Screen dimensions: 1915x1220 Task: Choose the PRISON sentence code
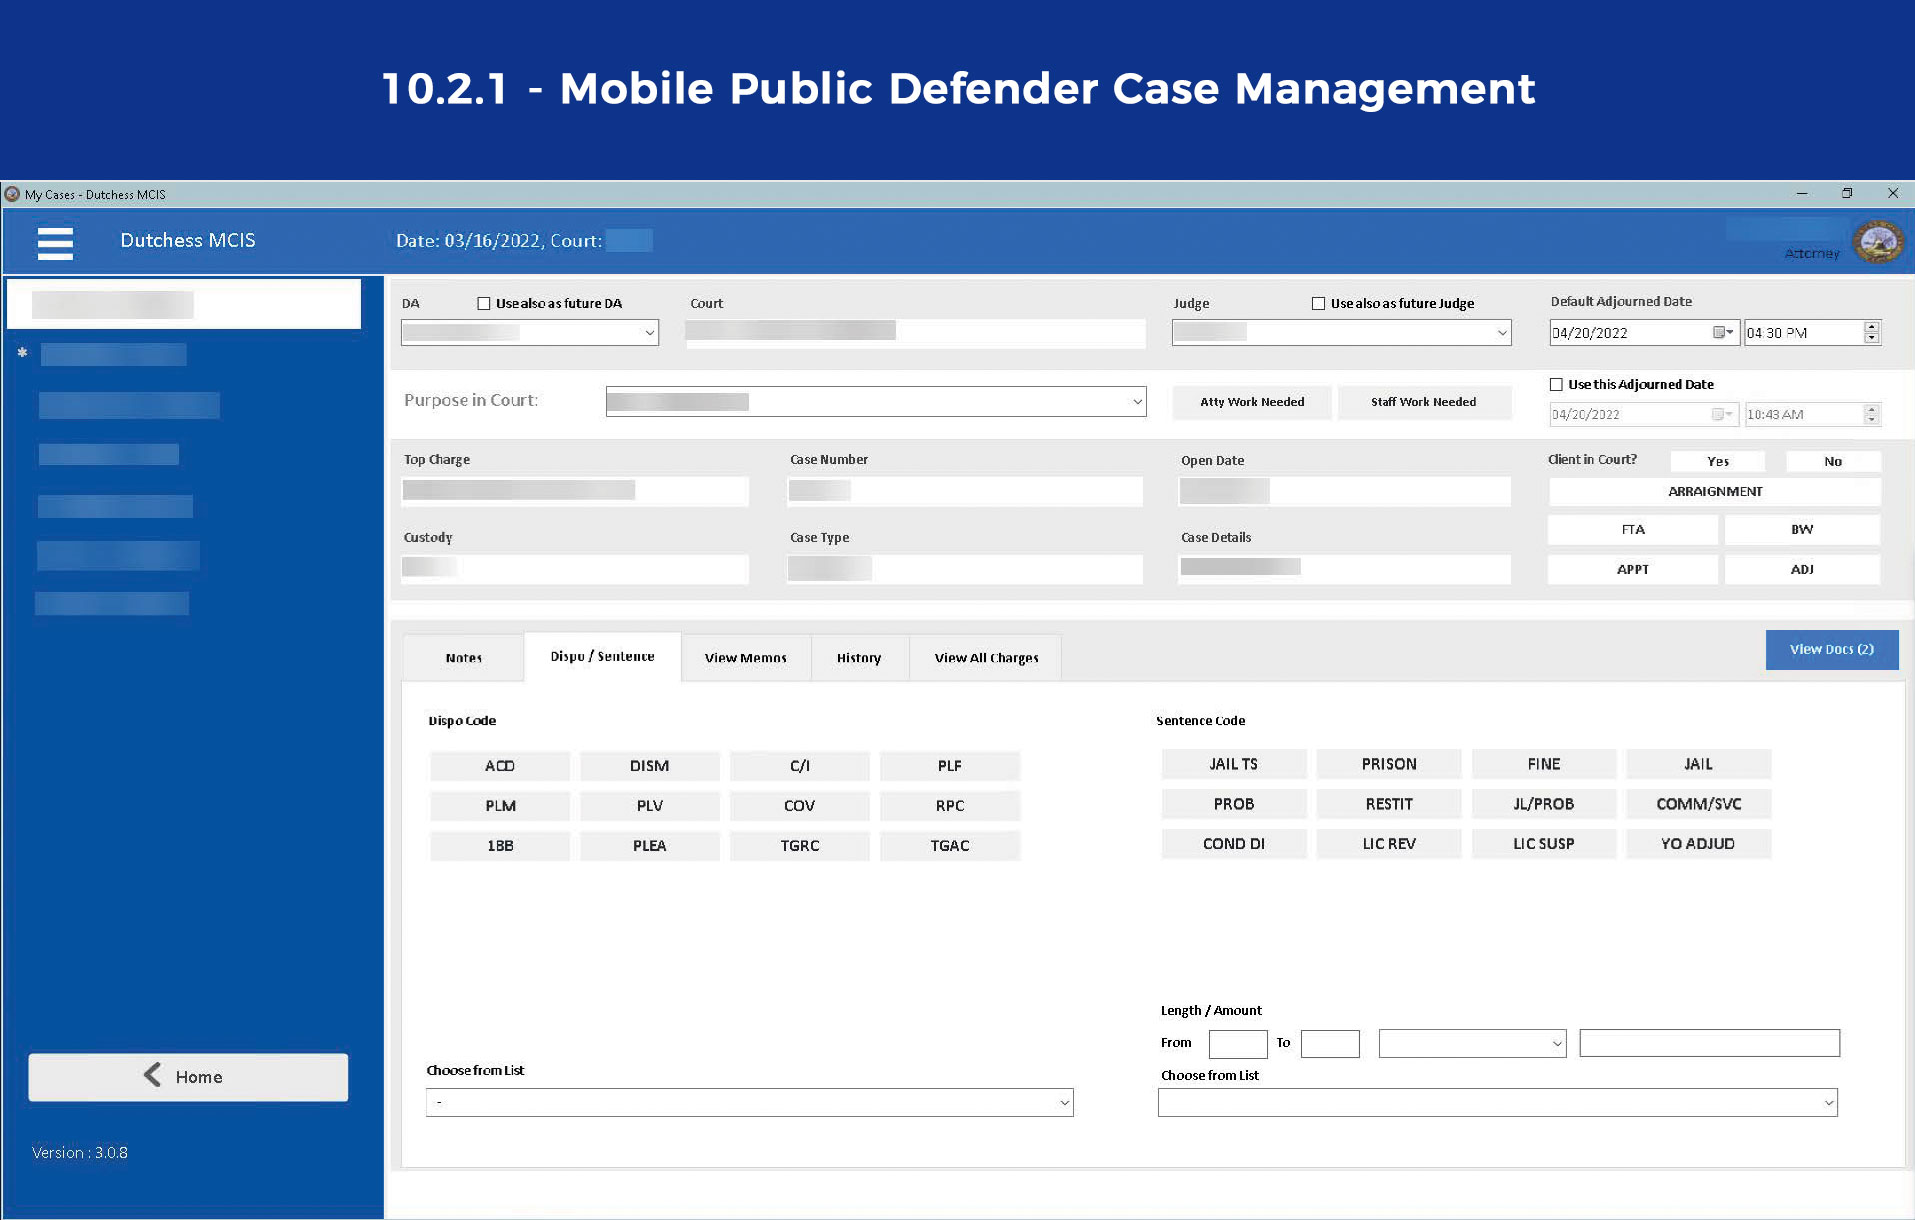click(1388, 764)
